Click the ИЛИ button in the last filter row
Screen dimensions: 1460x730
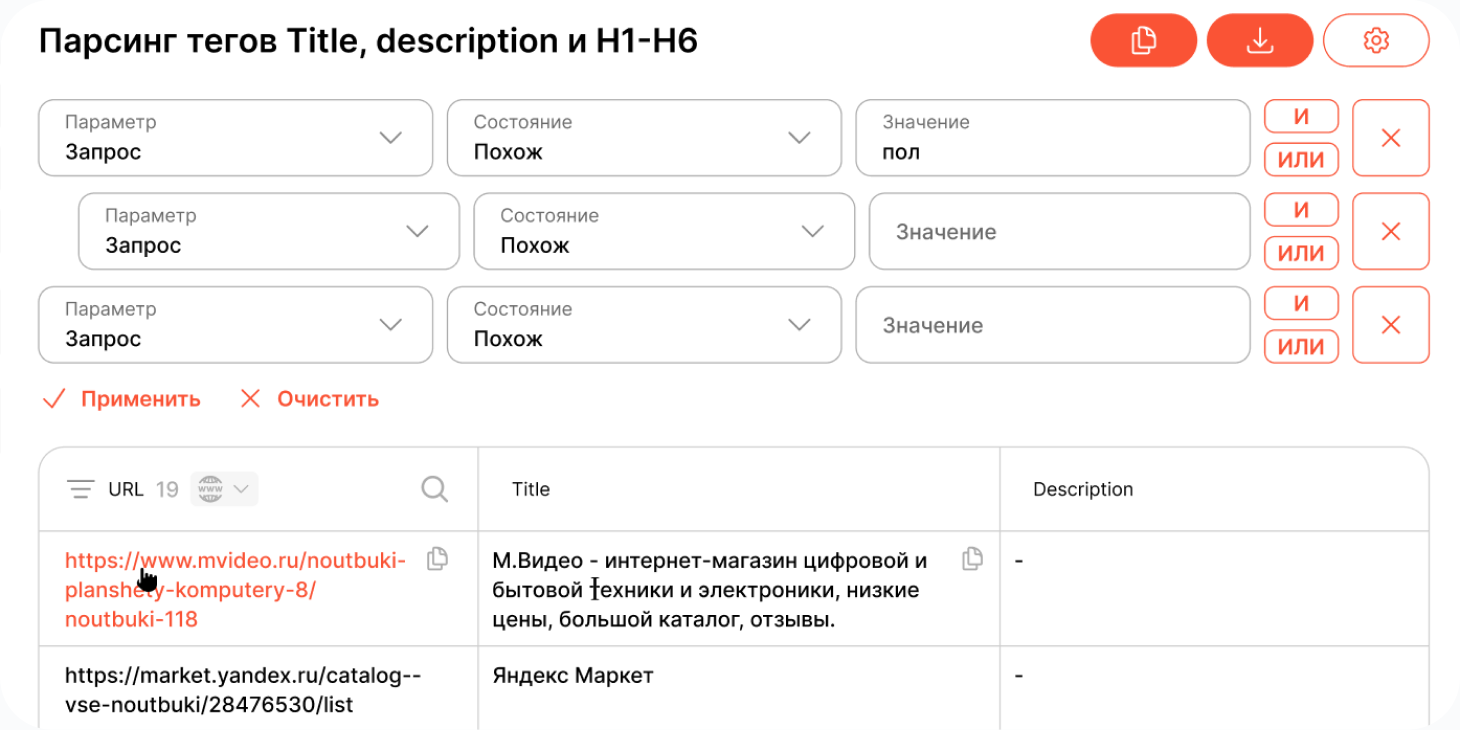coord(1301,346)
